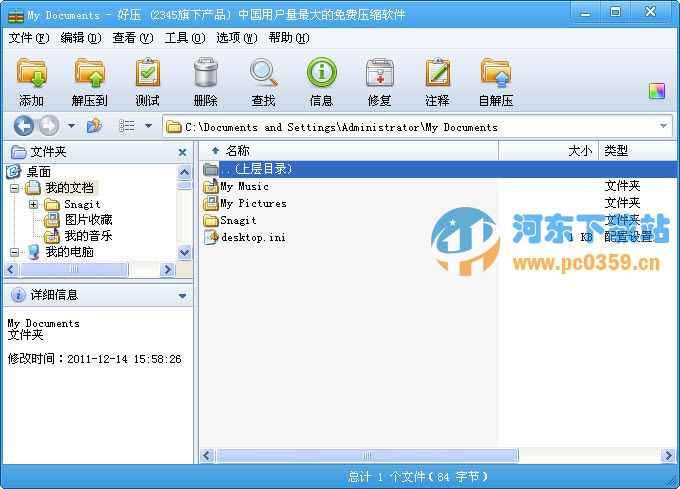Click the 我的电脑 computer icon in tree
680x489 pixels.
(x=34, y=252)
